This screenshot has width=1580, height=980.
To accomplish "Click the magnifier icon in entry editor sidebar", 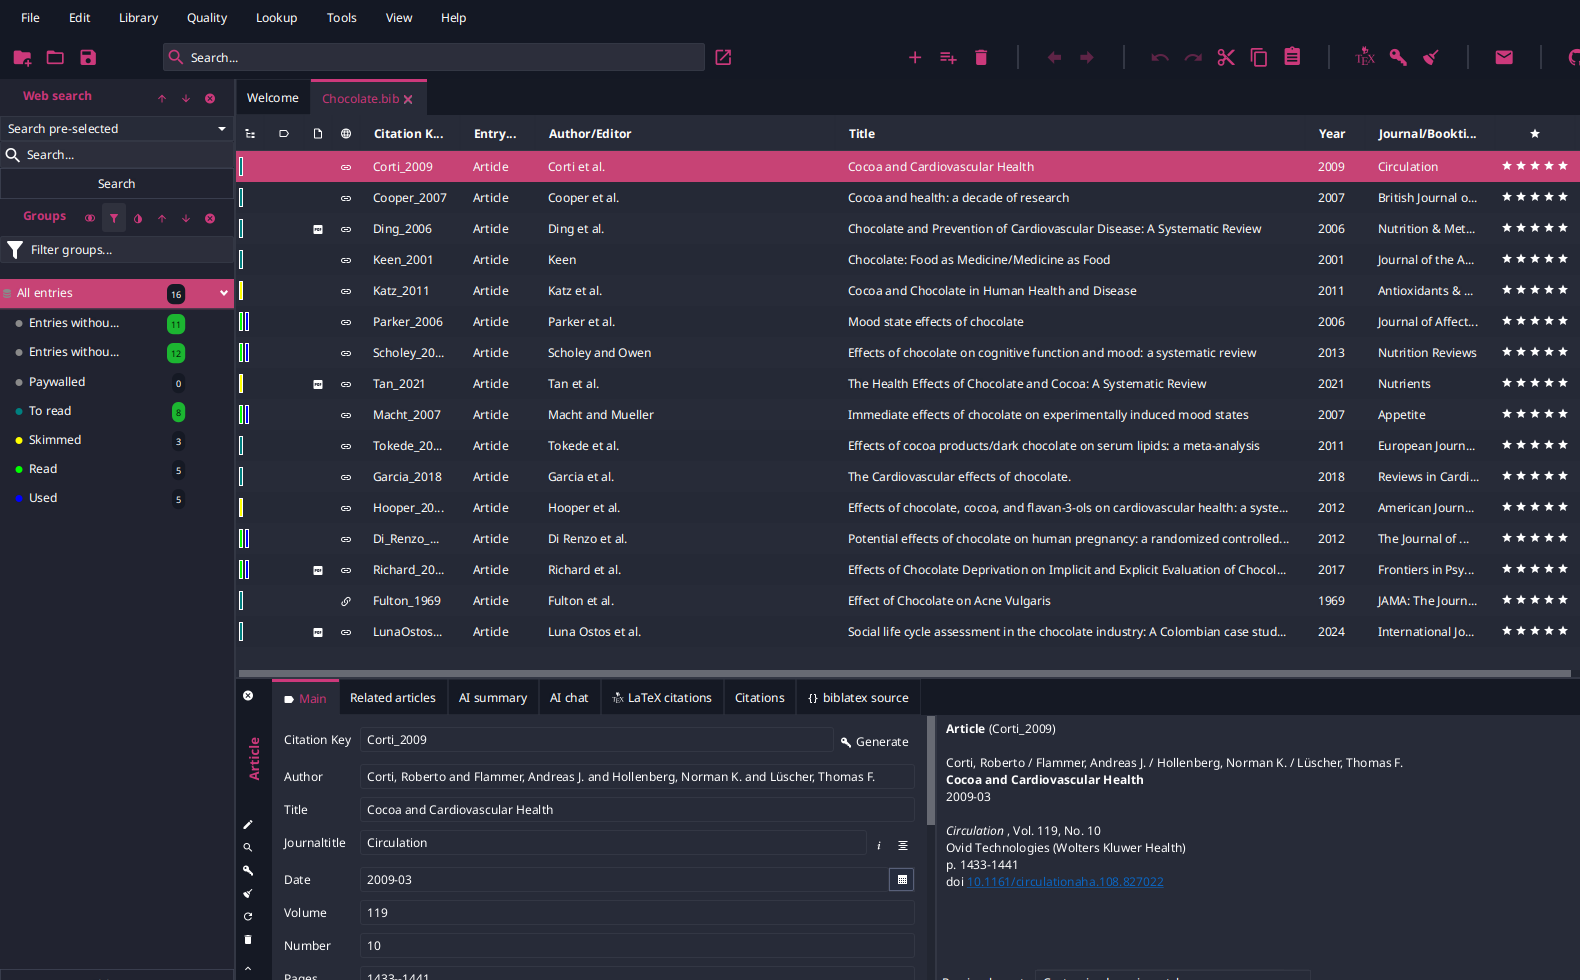I will [x=248, y=848].
